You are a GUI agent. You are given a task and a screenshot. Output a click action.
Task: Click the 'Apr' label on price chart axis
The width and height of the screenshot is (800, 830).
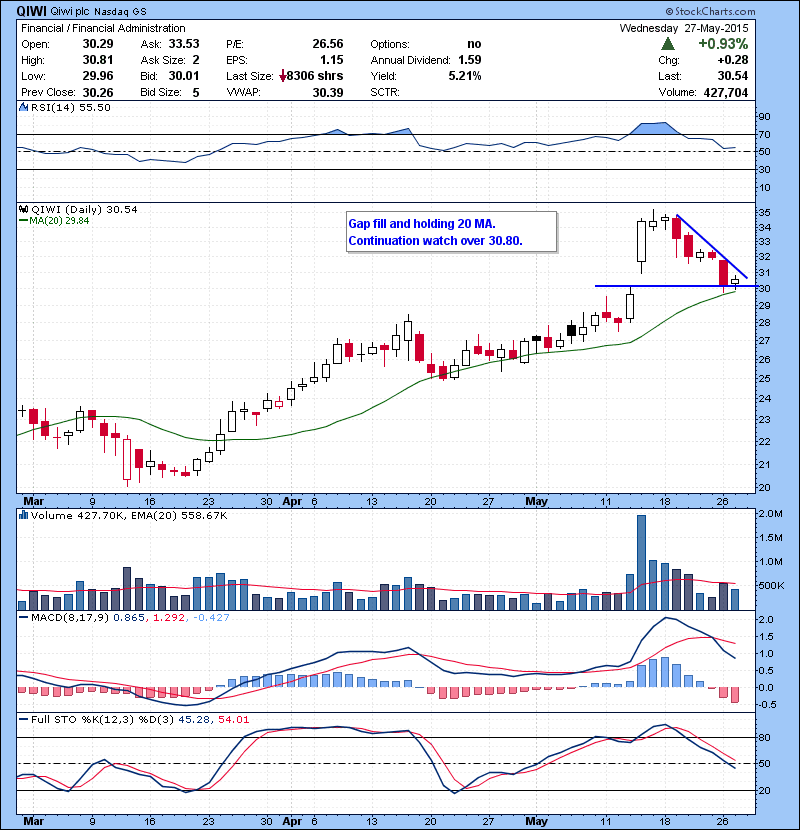(x=292, y=501)
